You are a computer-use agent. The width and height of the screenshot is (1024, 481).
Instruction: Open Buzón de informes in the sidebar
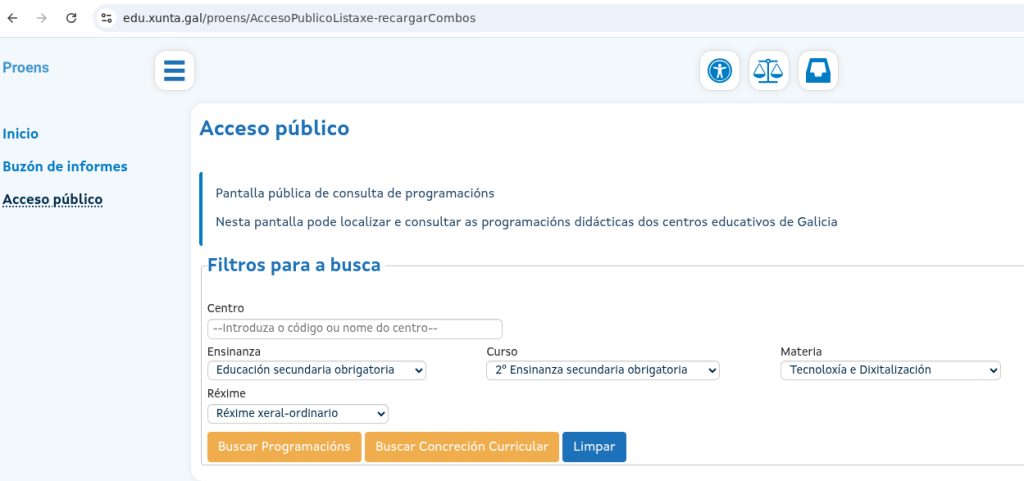[x=65, y=166]
